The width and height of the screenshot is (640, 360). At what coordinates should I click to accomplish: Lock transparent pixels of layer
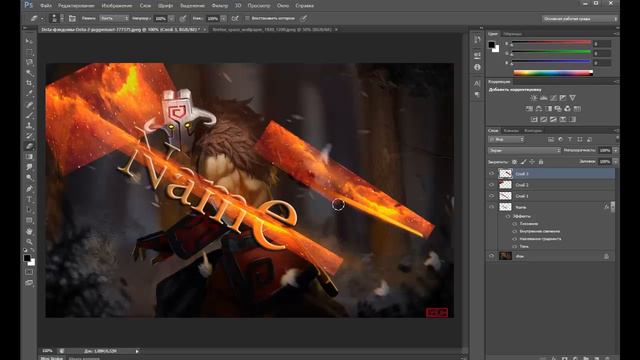click(514, 162)
